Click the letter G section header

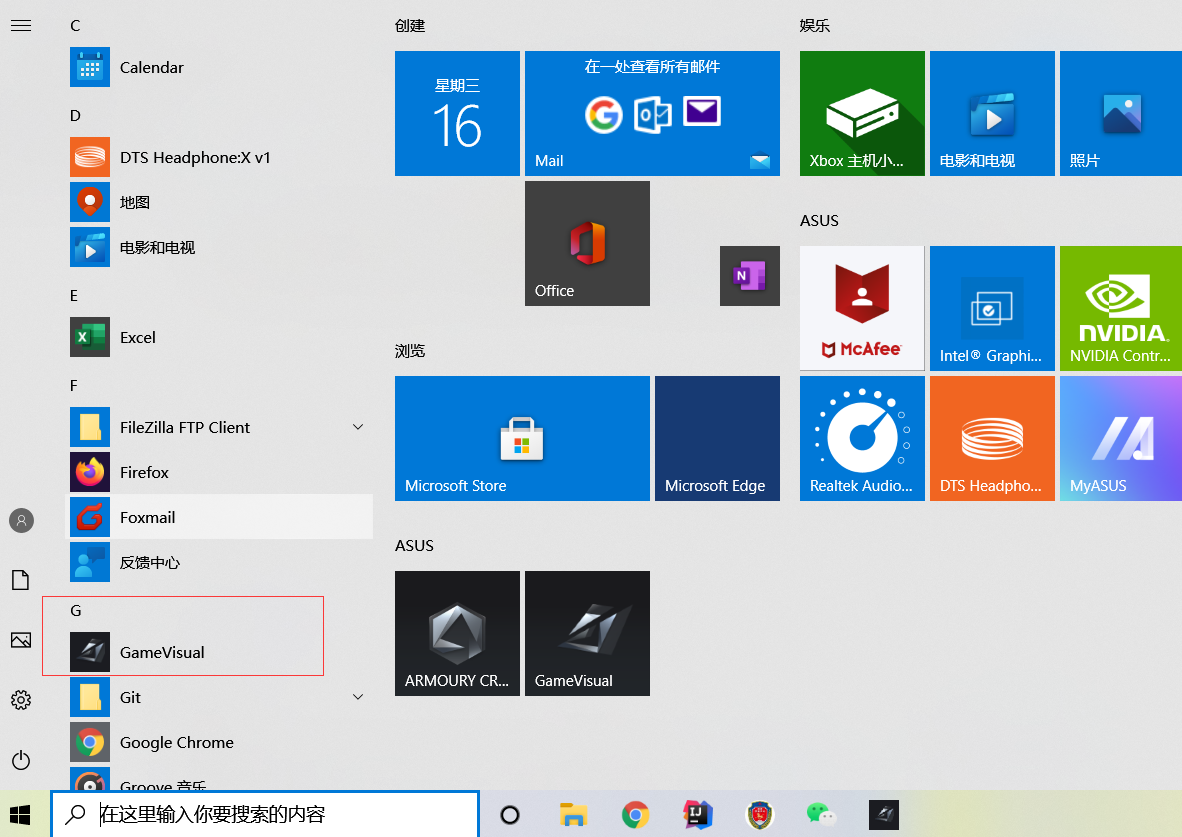pyautogui.click(x=75, y=611)
